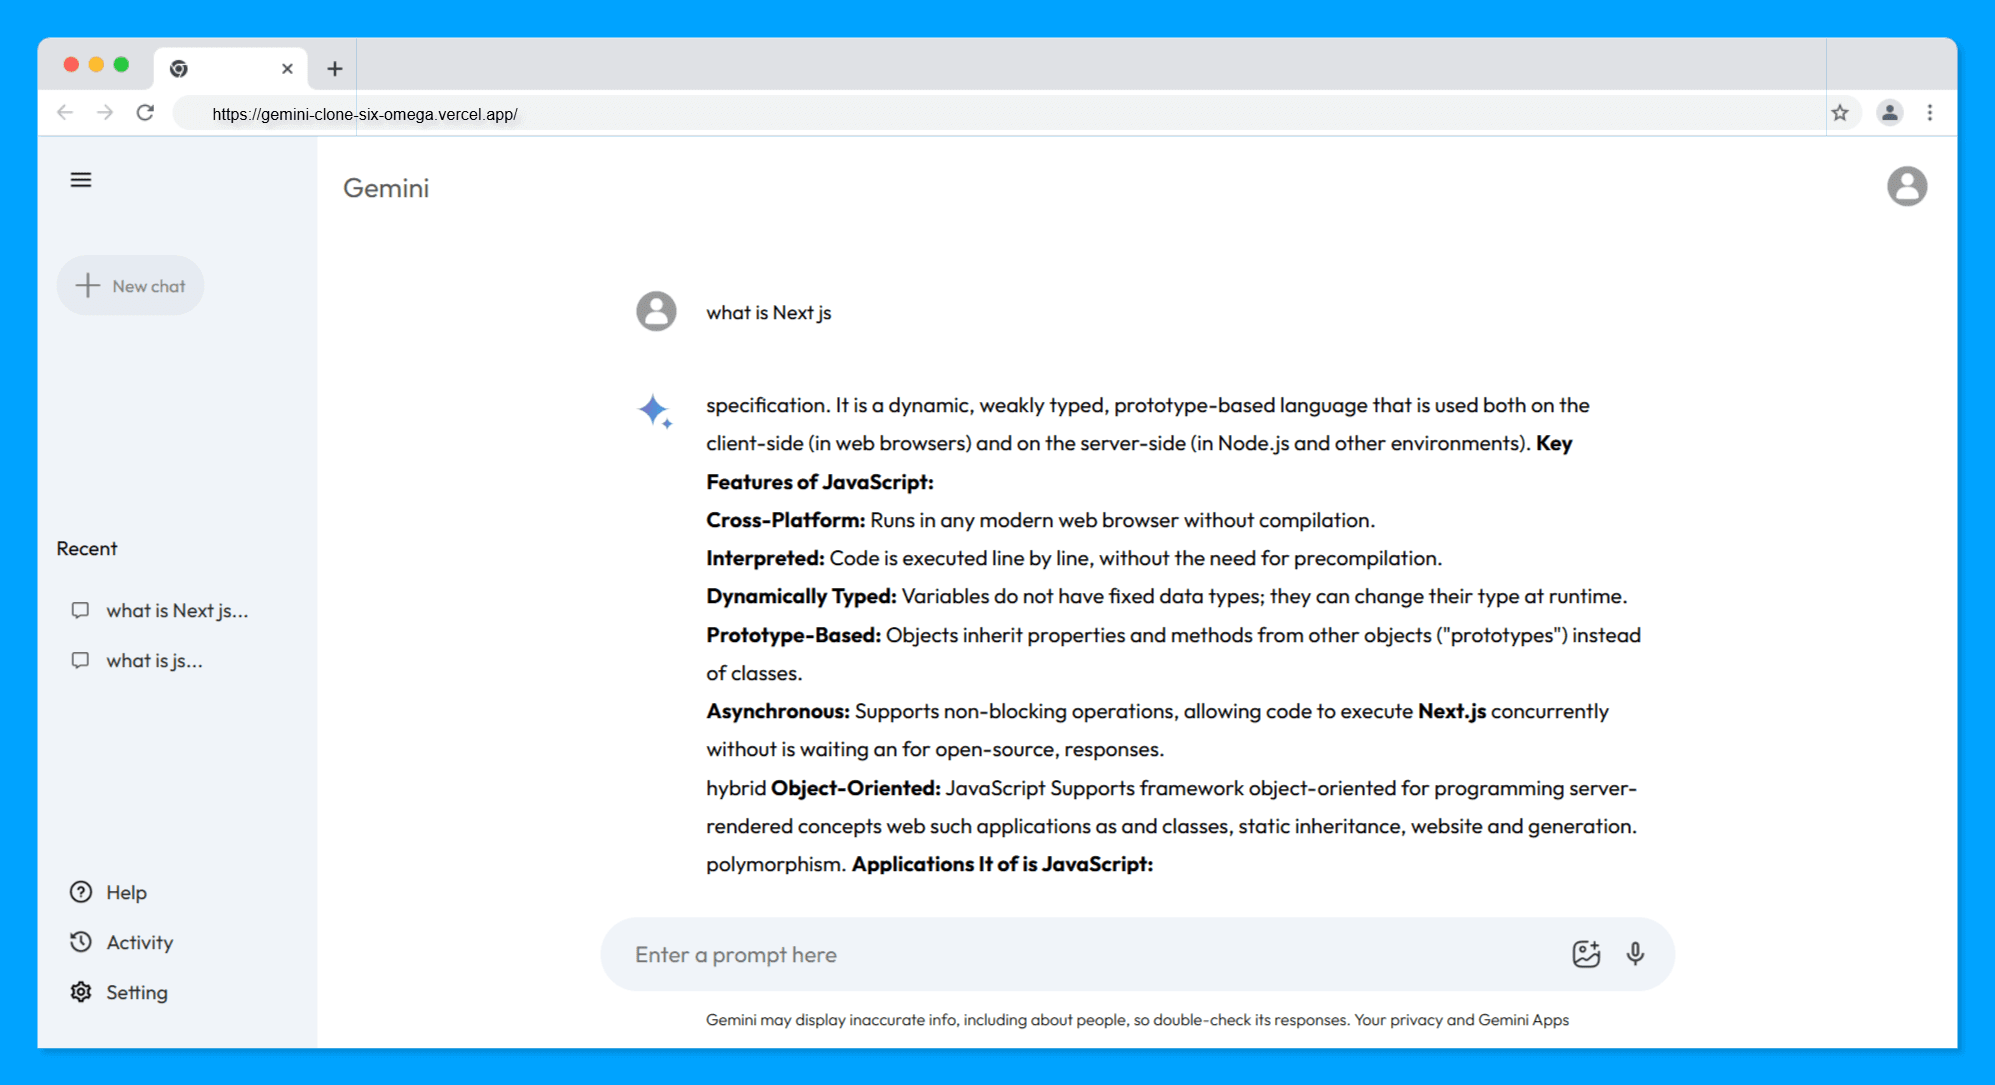Click the user prompt text 'what is Next js'
The image size is (1995, 1085).
(x=769, y=313)
